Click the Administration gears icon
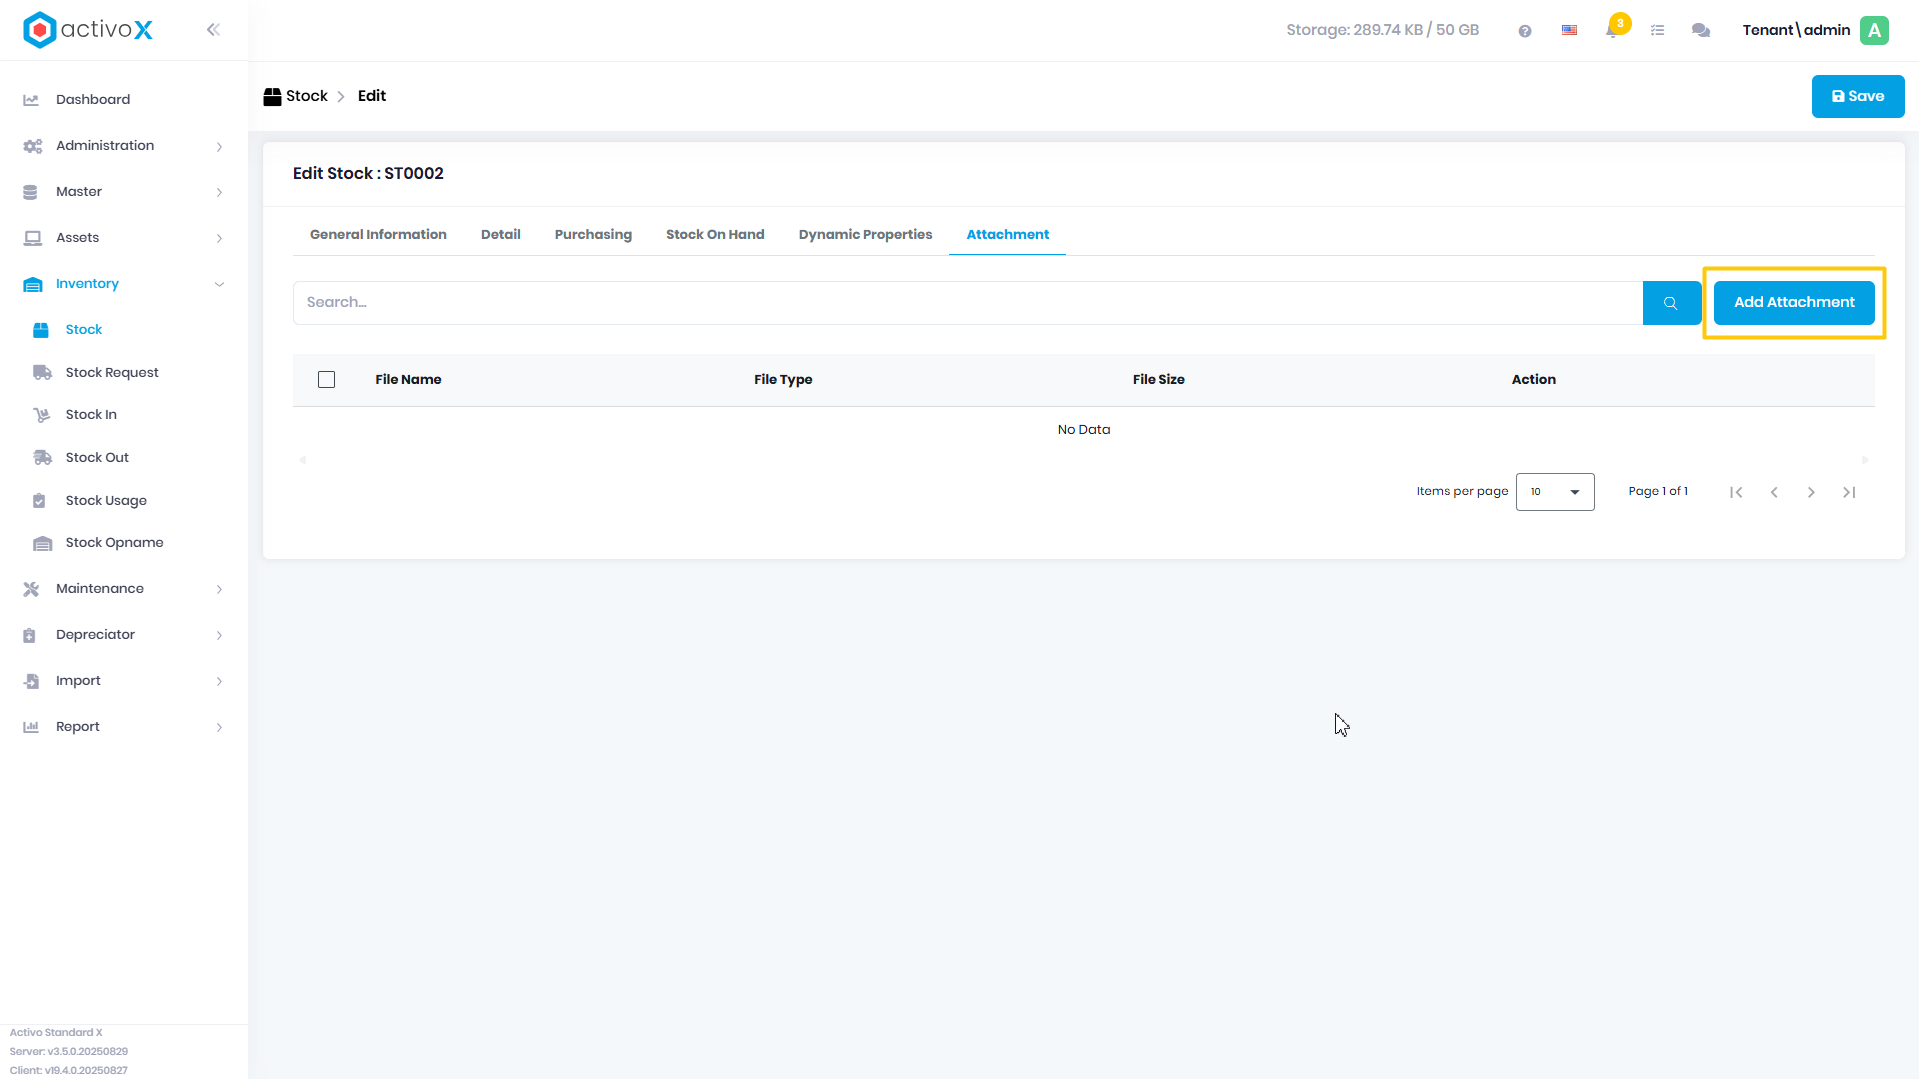 pyautogui.click(x=33, y=146)
